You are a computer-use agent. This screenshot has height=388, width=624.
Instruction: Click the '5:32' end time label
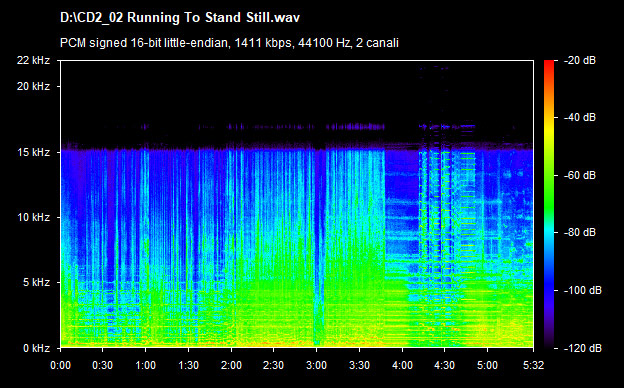click(x=533, y=365)
